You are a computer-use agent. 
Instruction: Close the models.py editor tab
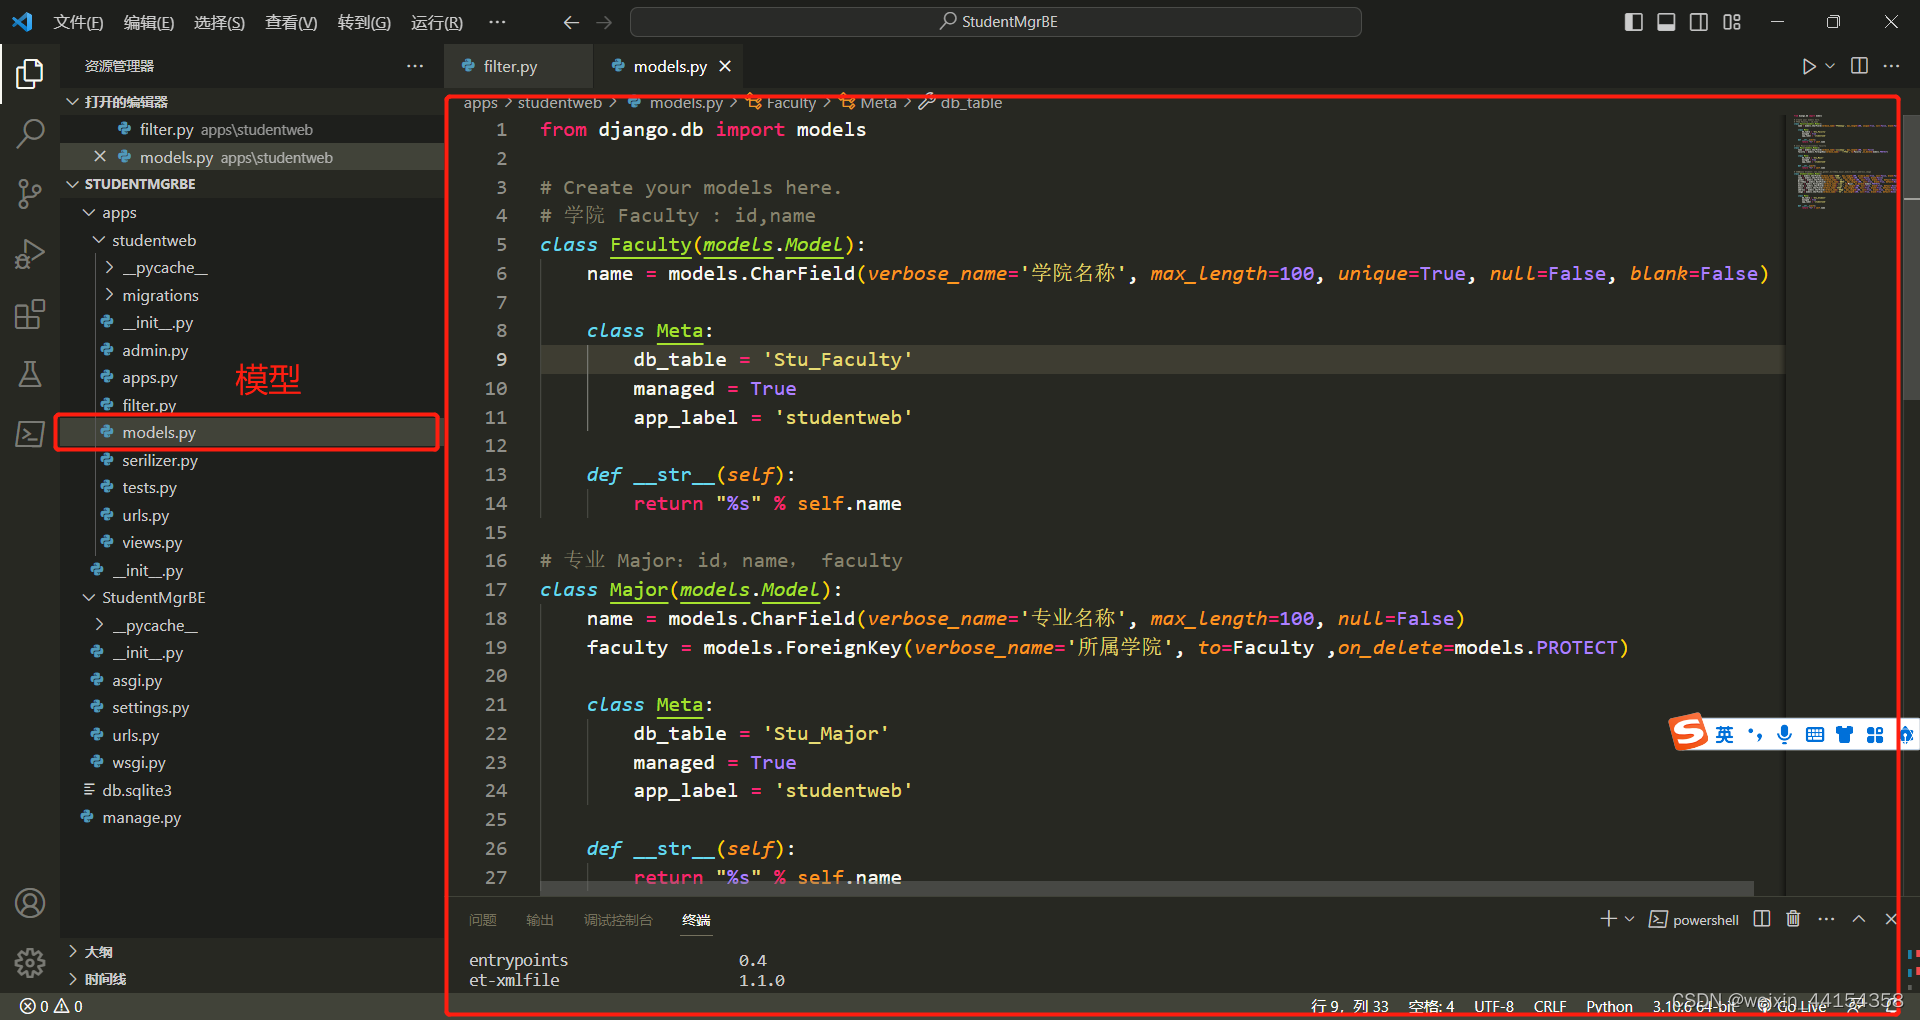click(725, 66)
